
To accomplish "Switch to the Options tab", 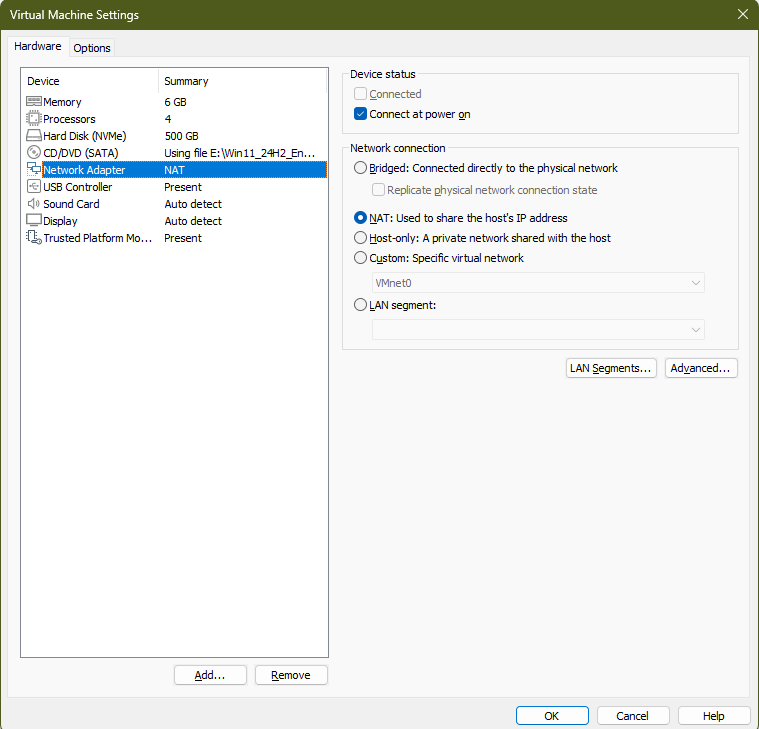I will 92,48.
